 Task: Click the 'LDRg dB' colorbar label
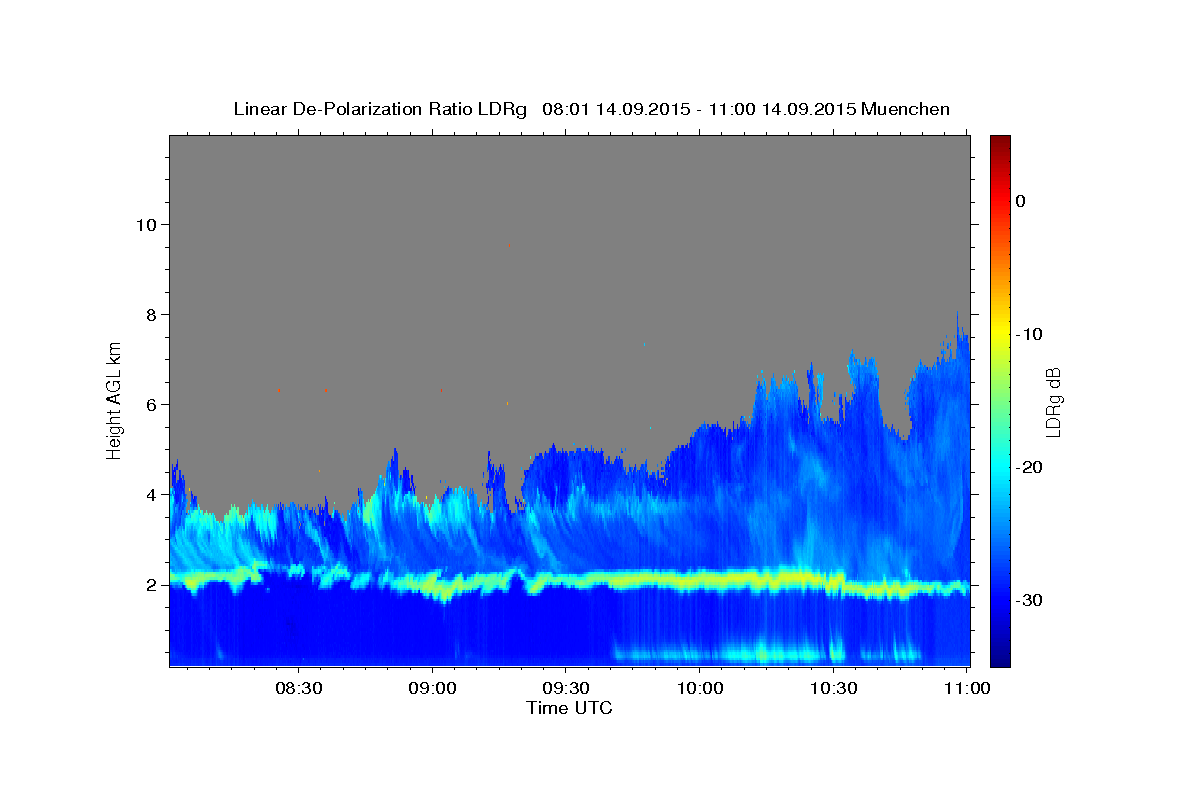click(x=1053, y=402)
